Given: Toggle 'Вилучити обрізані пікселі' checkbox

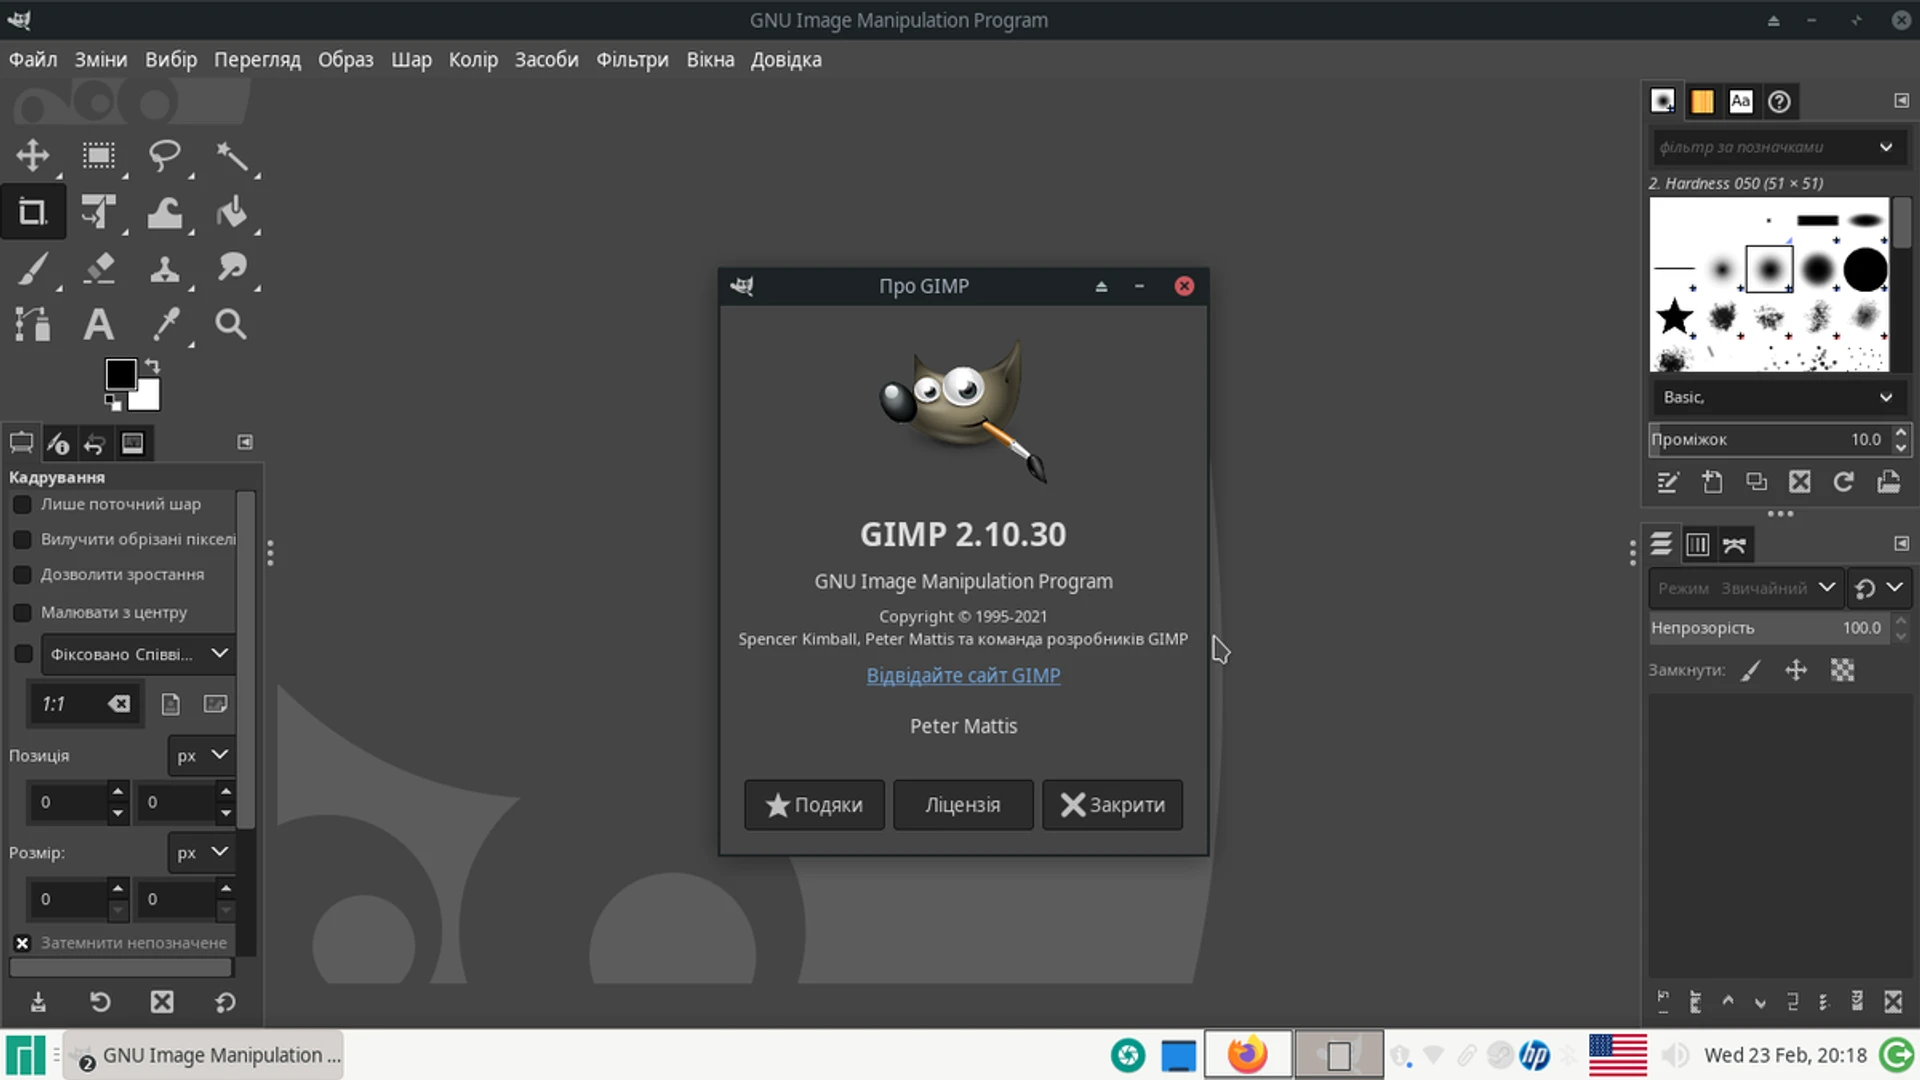Looking at the screenshot, I should 22,539.
